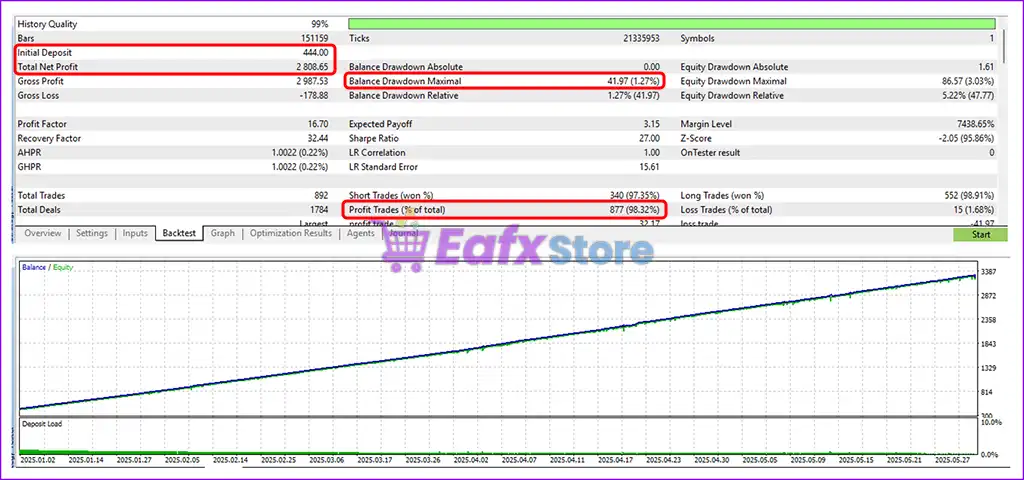Click the GHPR label
The height and width of the screenshot is (480, 1024).
point(29,167)
